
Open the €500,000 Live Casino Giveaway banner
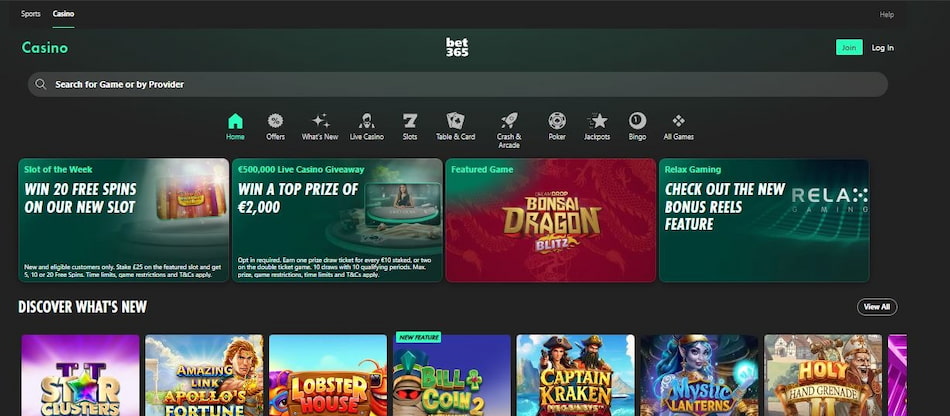tap(337, 220)
